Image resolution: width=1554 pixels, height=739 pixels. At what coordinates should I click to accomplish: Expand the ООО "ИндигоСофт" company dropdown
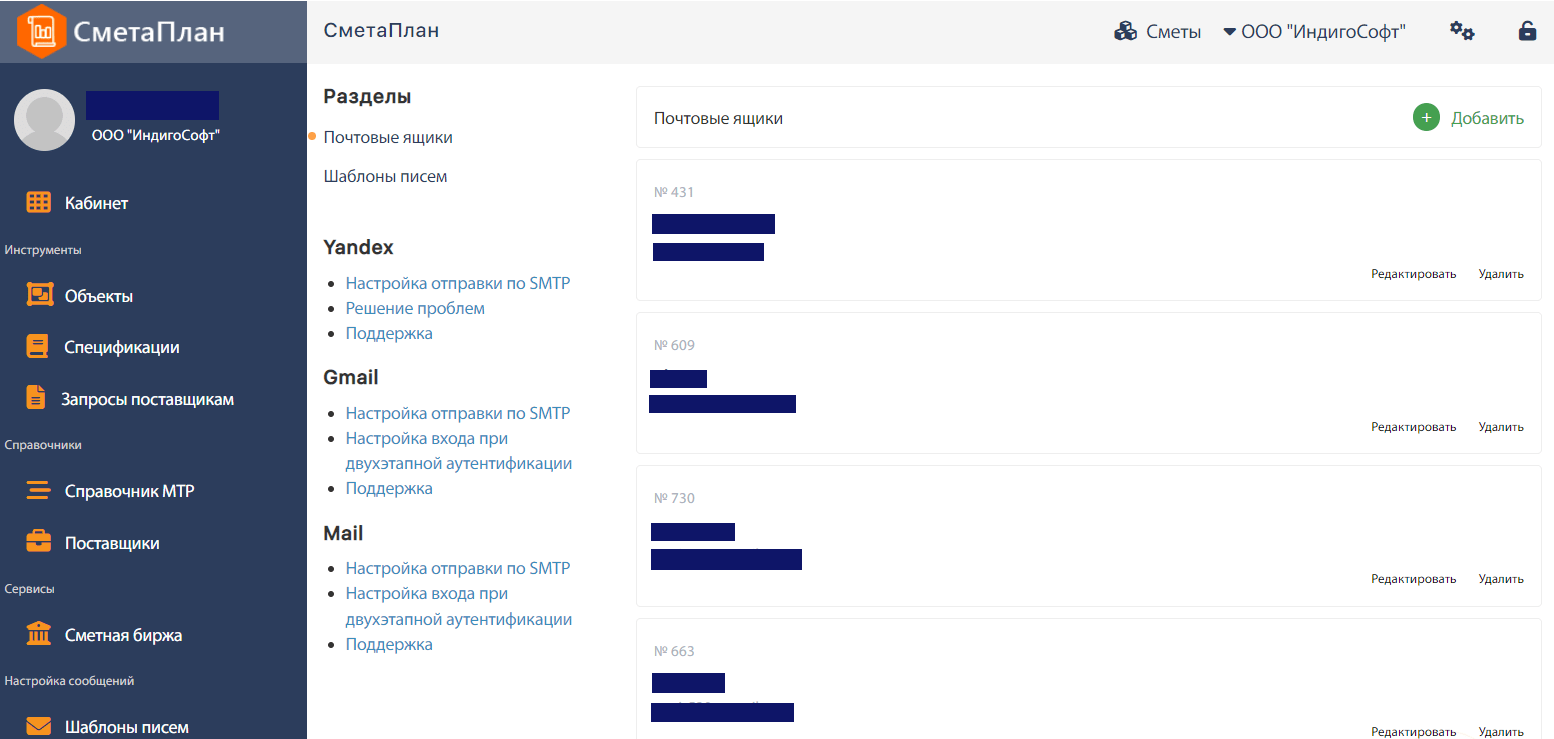point(1314,32)
